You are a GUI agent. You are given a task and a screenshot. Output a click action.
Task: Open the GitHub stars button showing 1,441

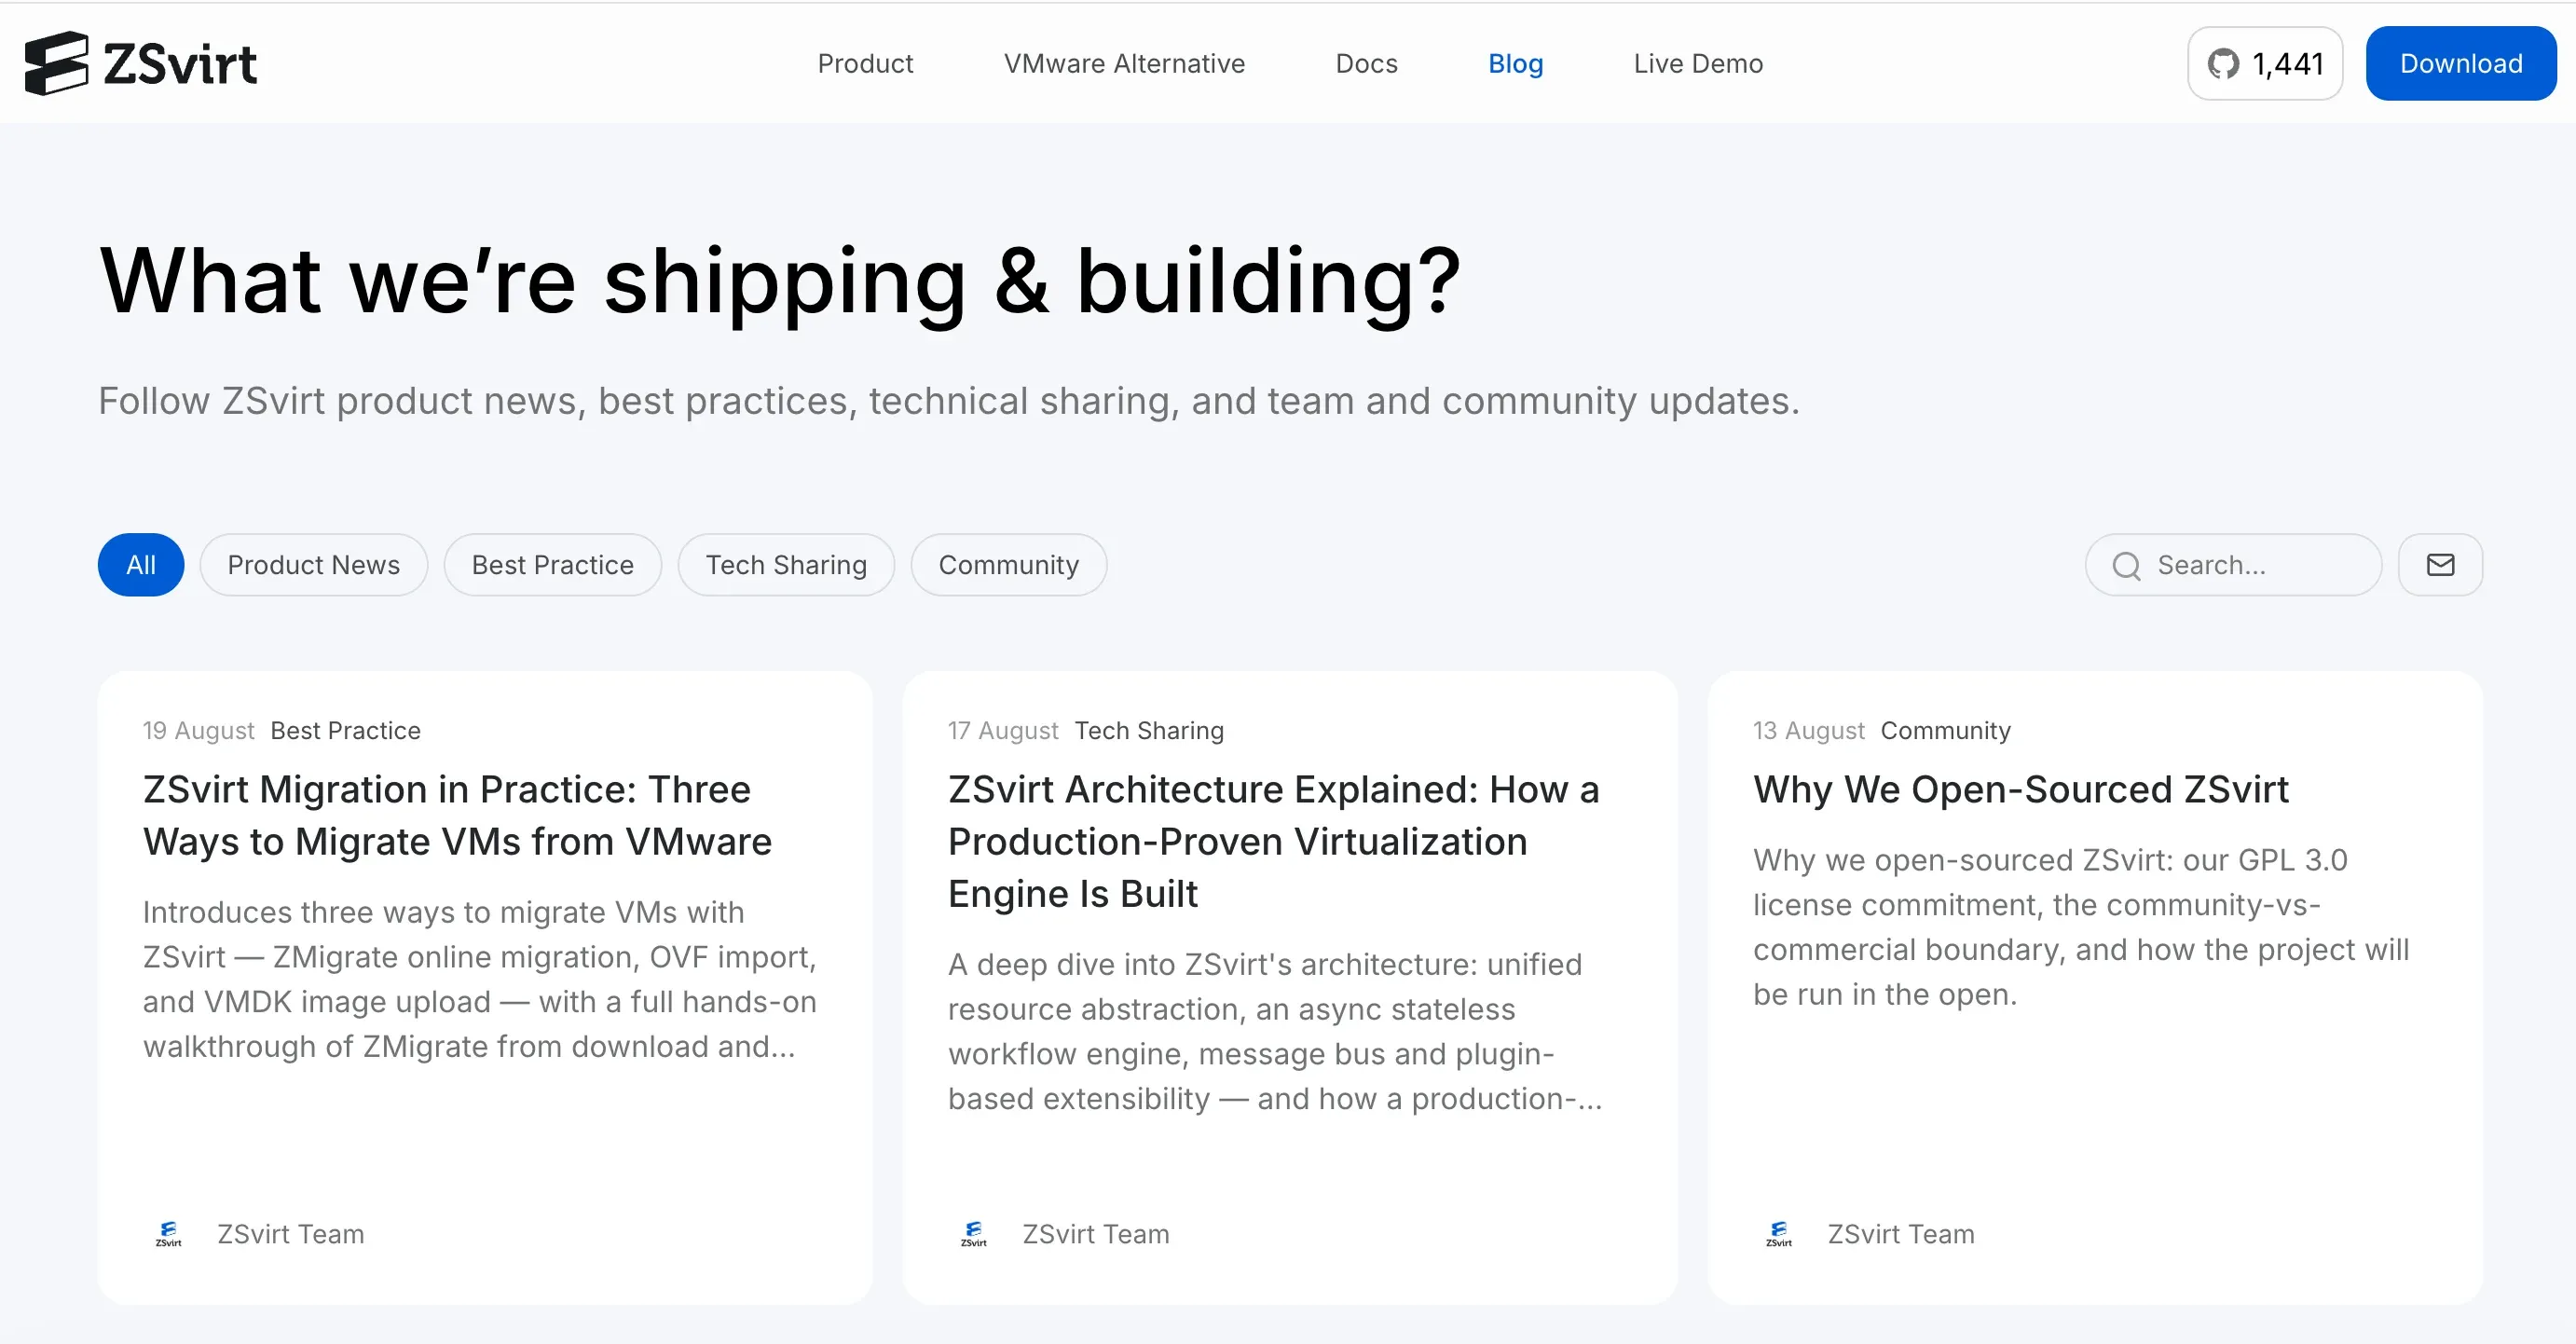[2265, 63]
